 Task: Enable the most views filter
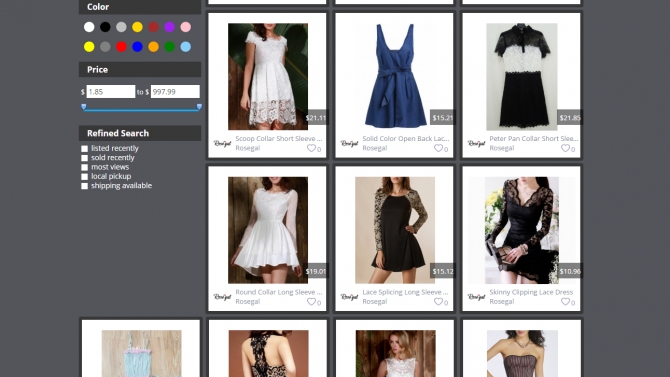click(x=85, y=168)
